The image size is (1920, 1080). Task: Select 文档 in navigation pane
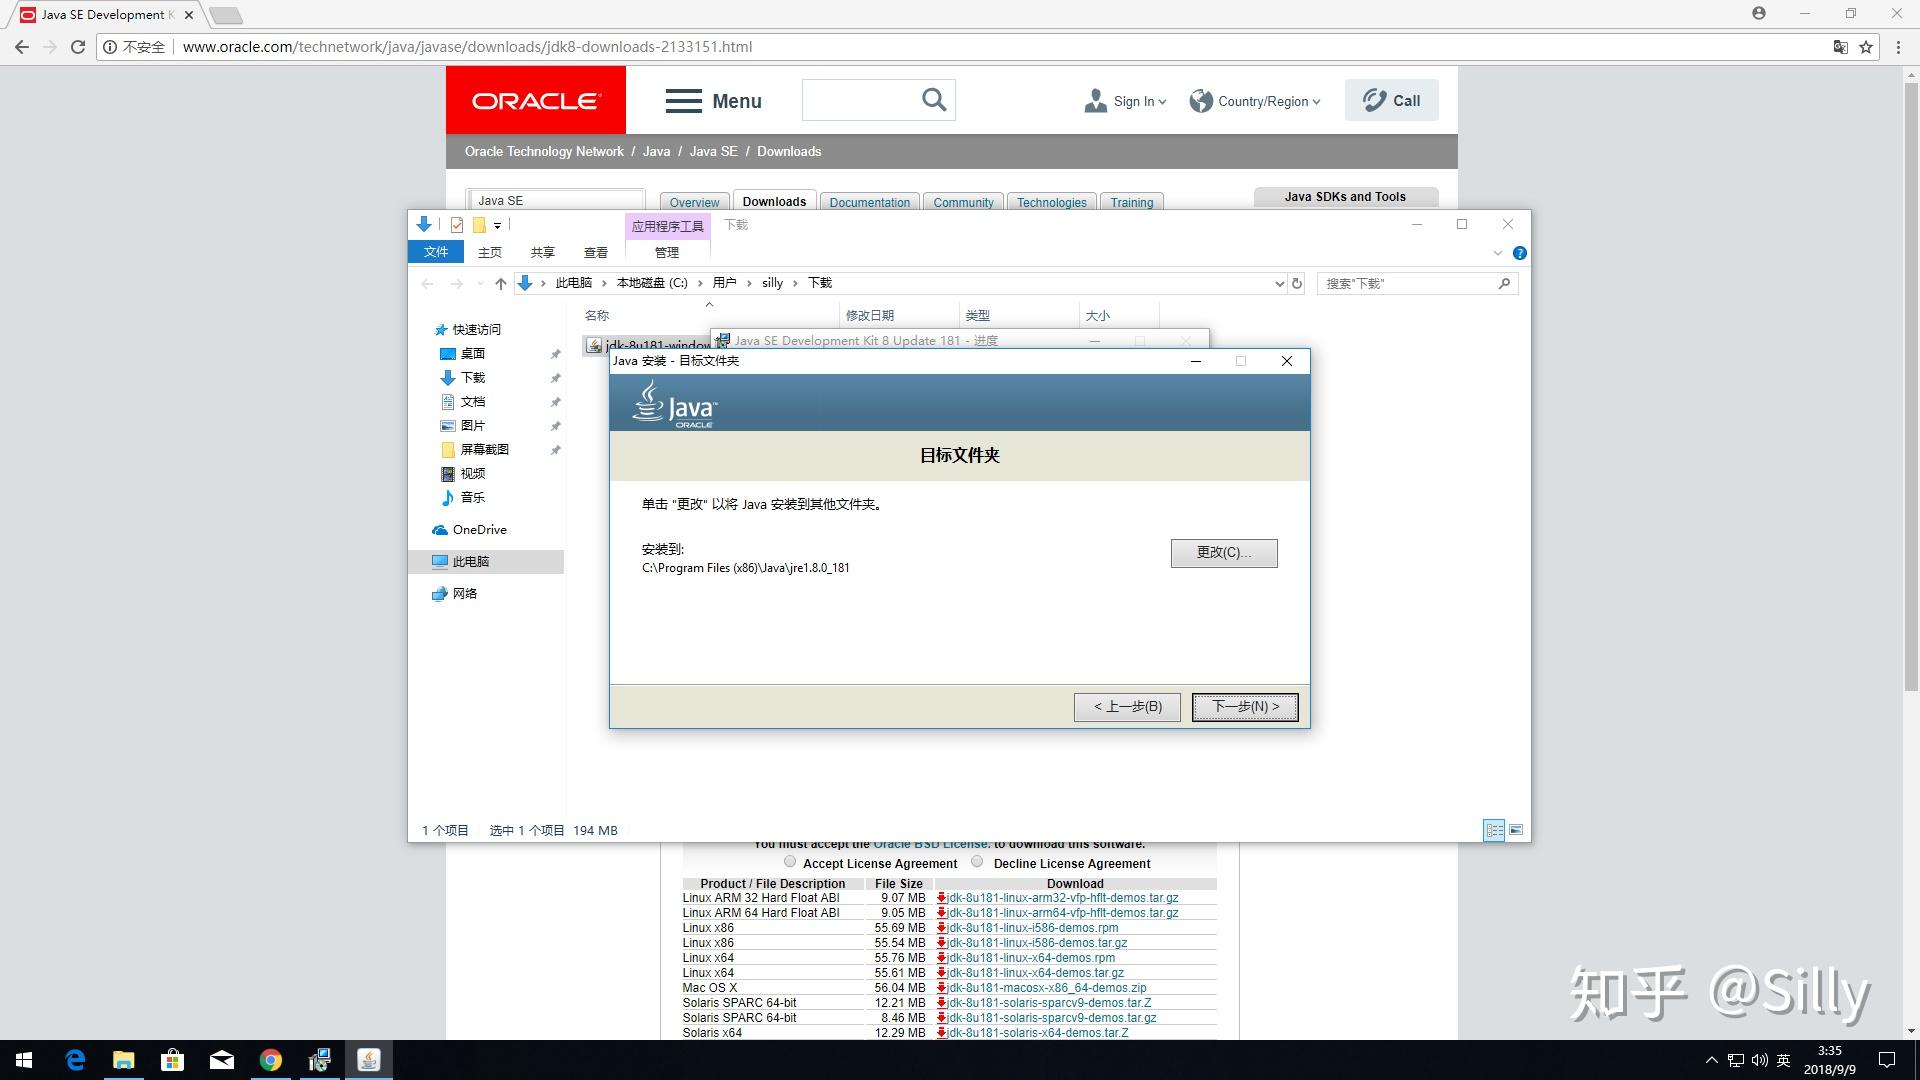pos(472,402)
